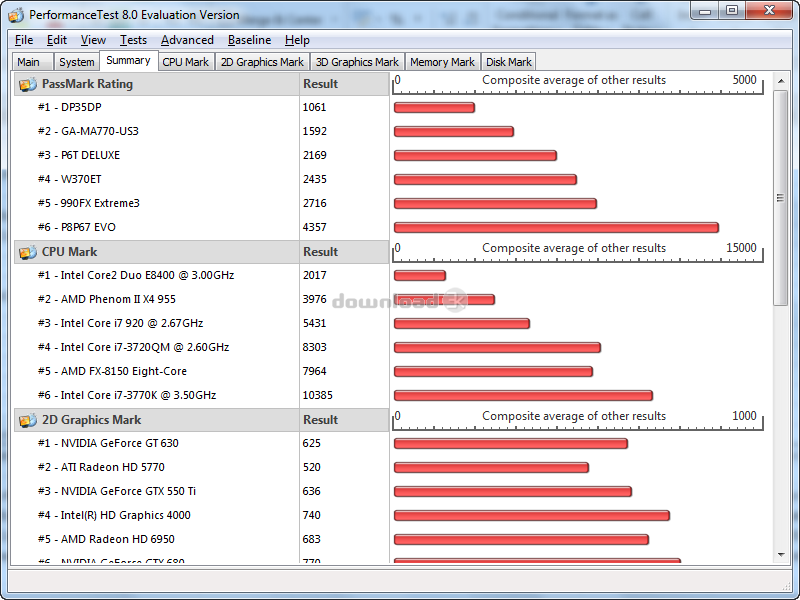The height and width of the screenshot is (600, 800).
Task: Open the File menu
Action: [x=24, y=40]
